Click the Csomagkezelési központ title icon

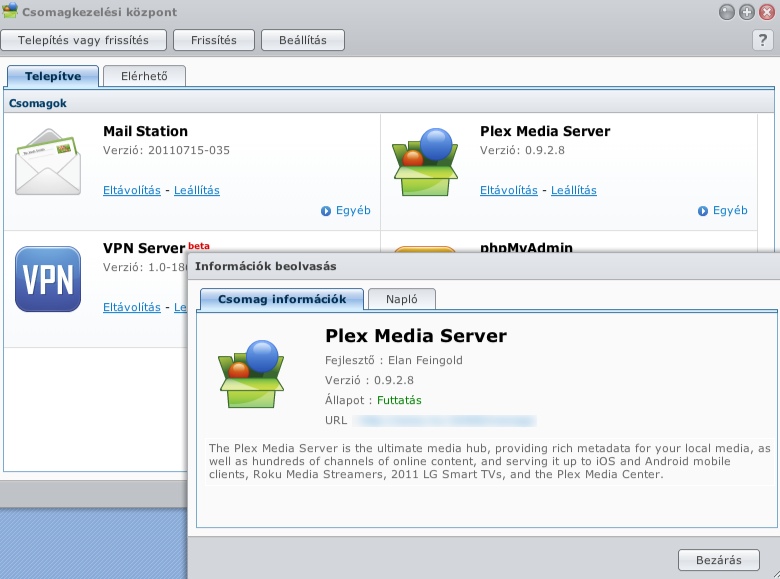pyautogui.click(x=9, y=10)
